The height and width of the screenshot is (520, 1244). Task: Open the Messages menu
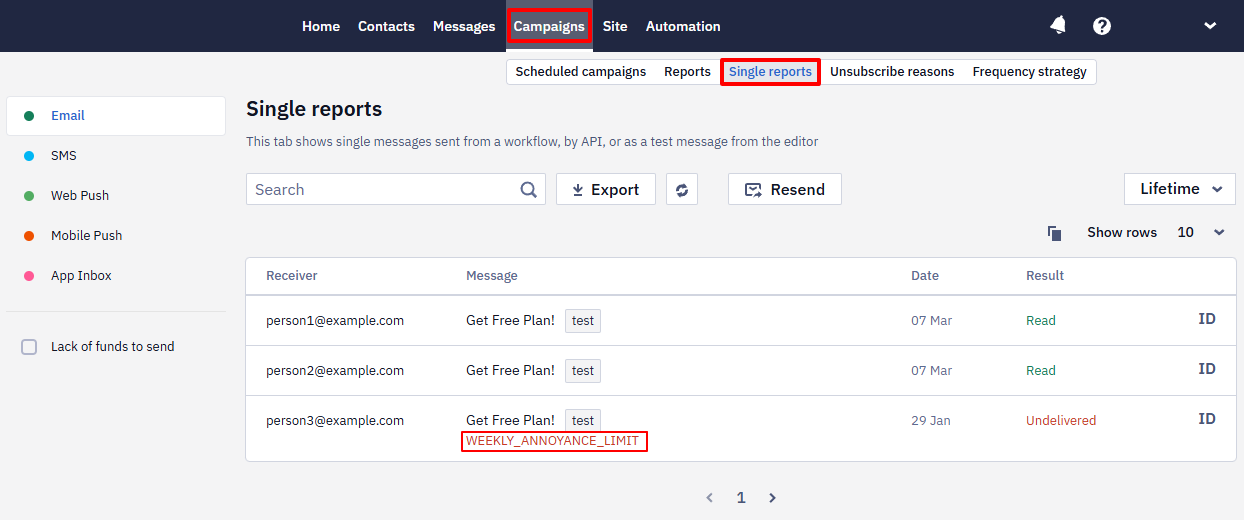coord(464,26)
